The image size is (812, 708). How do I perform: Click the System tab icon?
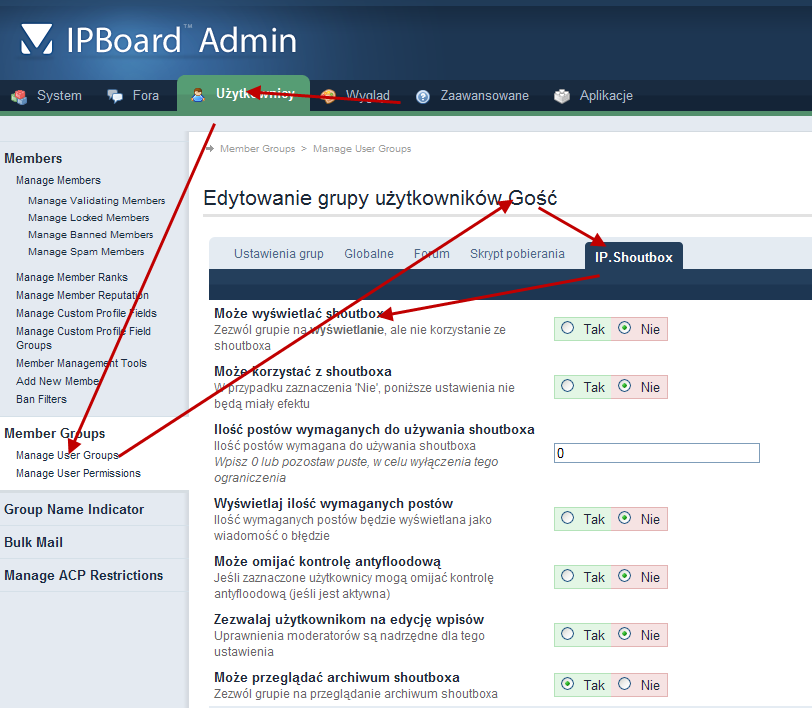(19, 96)
